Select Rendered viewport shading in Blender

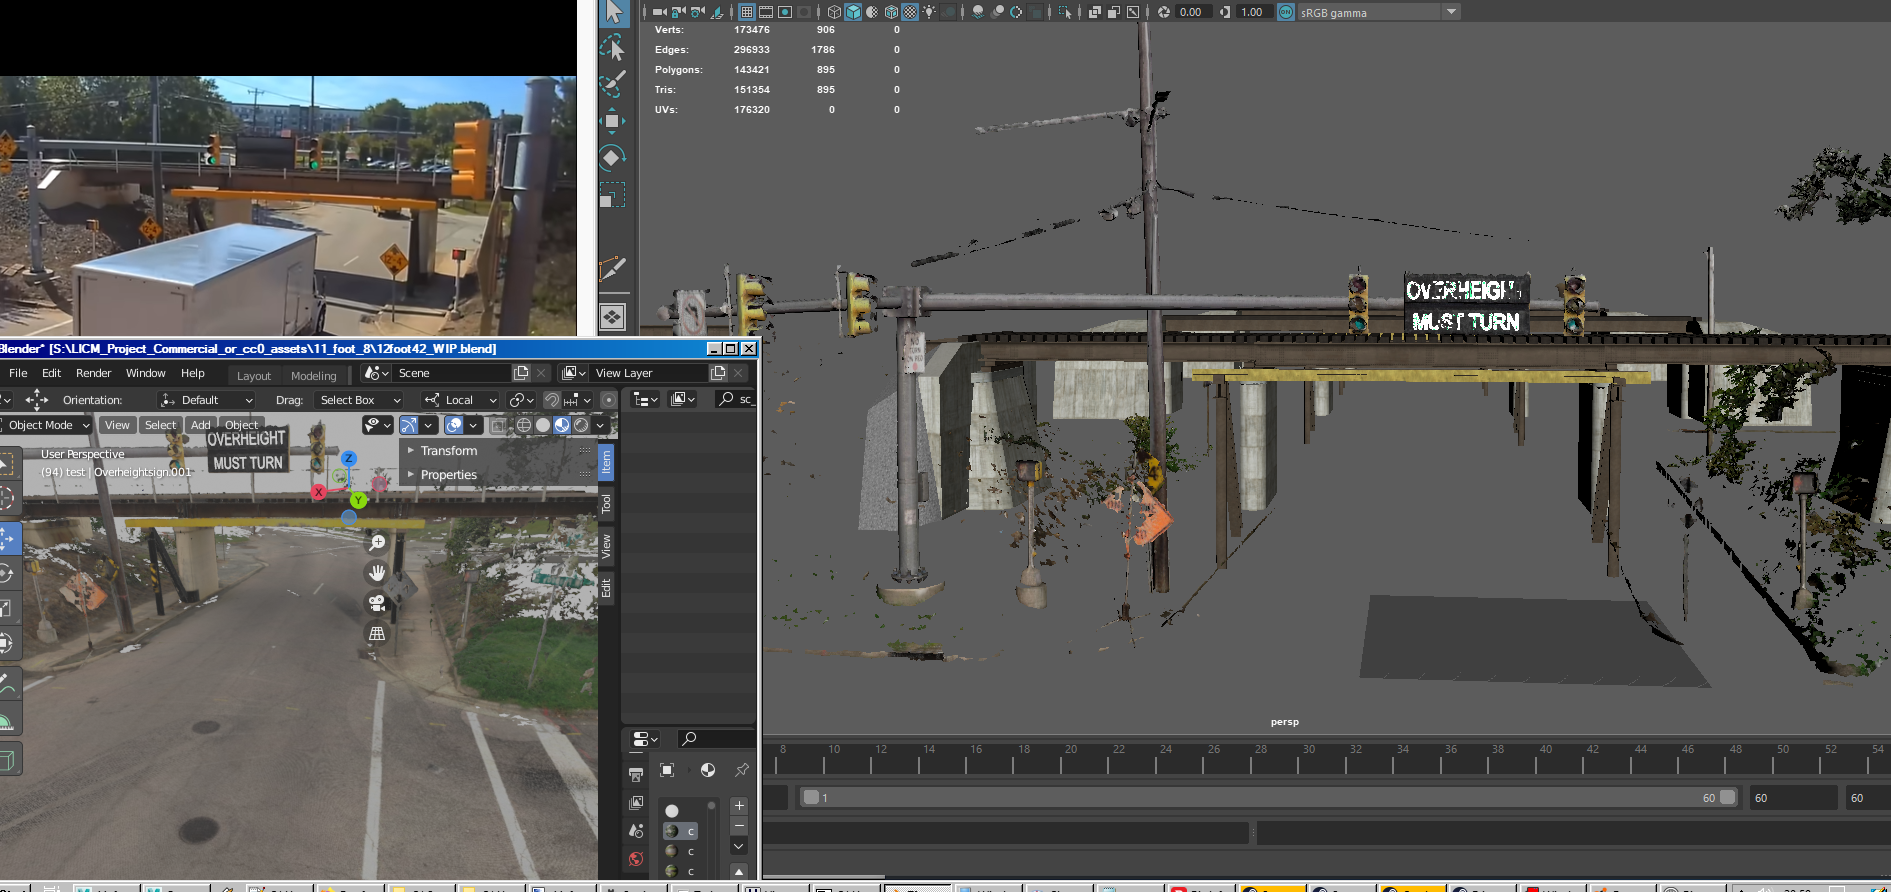pos(581,425)
